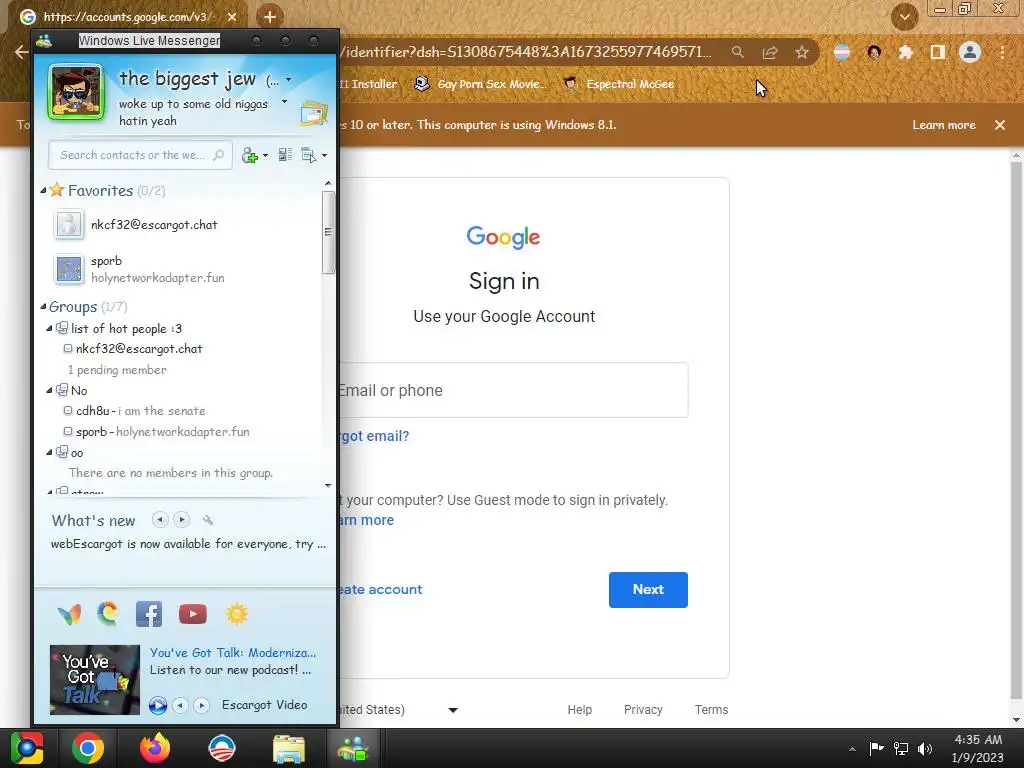Viewport: 1024px width, 768px height.
Task: Open the weather sun icon
Action: click(236, 614)
